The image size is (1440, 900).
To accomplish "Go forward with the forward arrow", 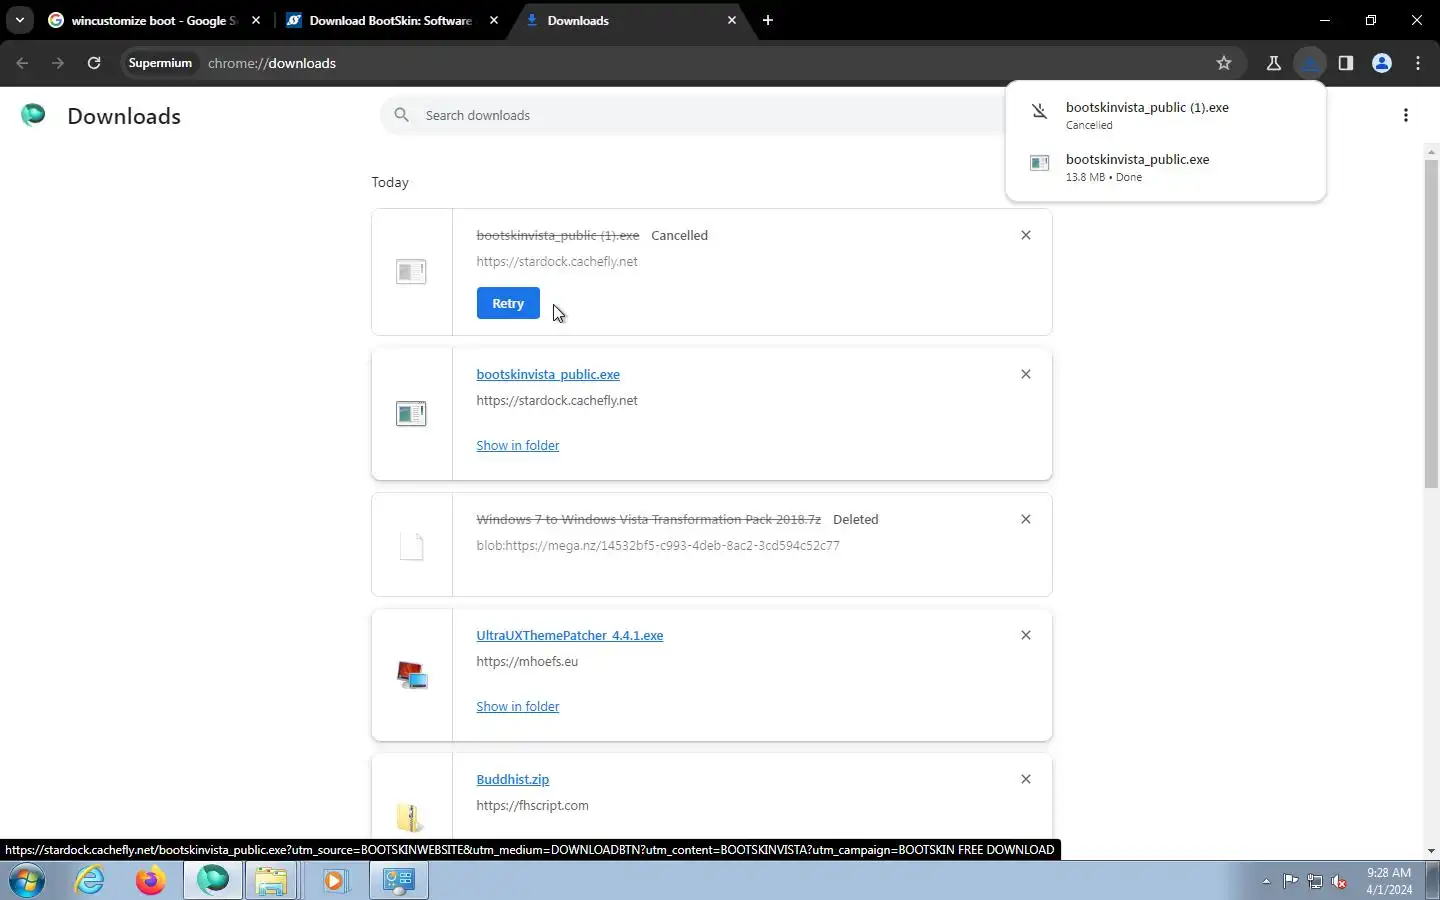I will click(58, 63).
